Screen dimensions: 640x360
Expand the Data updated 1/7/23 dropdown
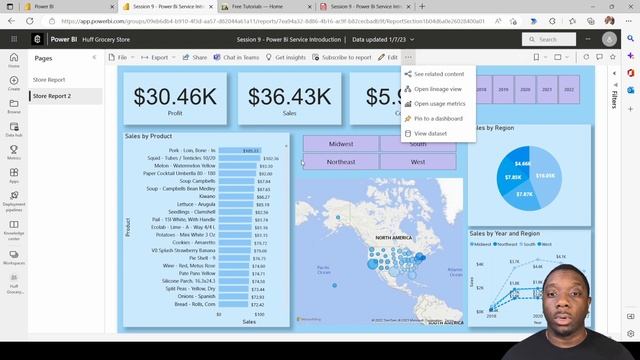(x=383, y=40)
